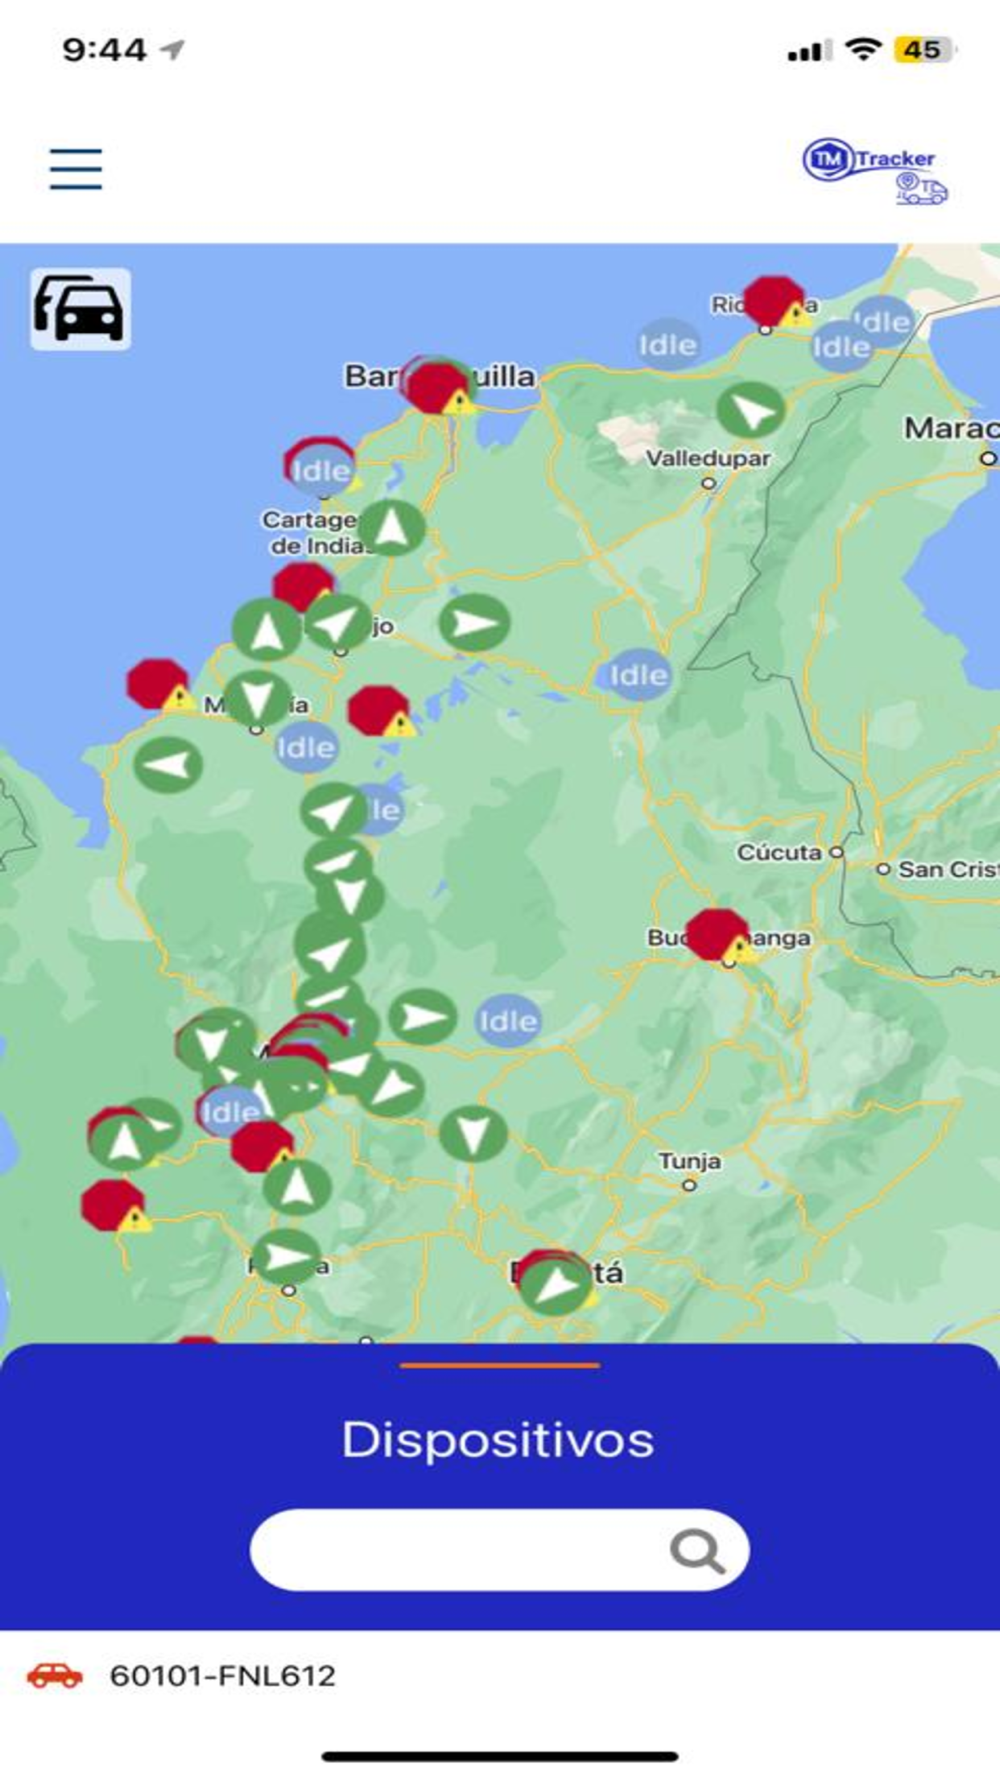Screen dimensions: 1000x1778
Task: Select the Idle marker southwest of Valledupar
Action: coord(639,675)
